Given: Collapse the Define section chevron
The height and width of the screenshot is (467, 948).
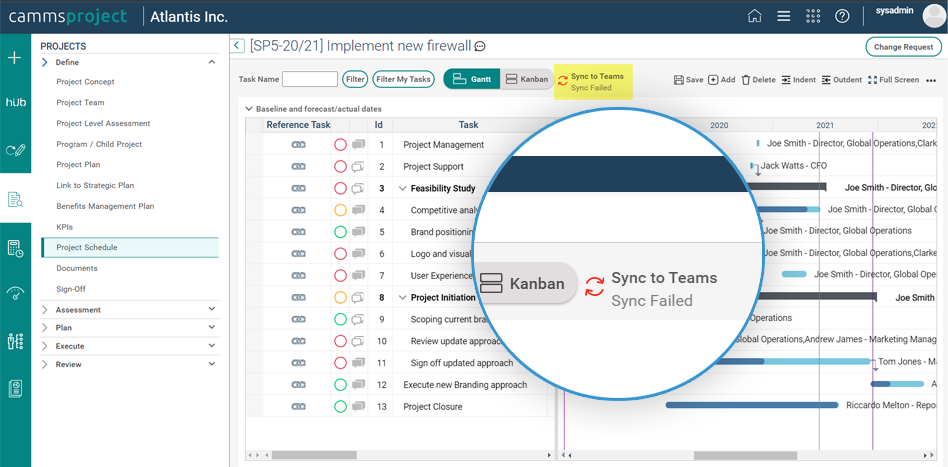Looking at the screenshot, I should click(212, 62).
